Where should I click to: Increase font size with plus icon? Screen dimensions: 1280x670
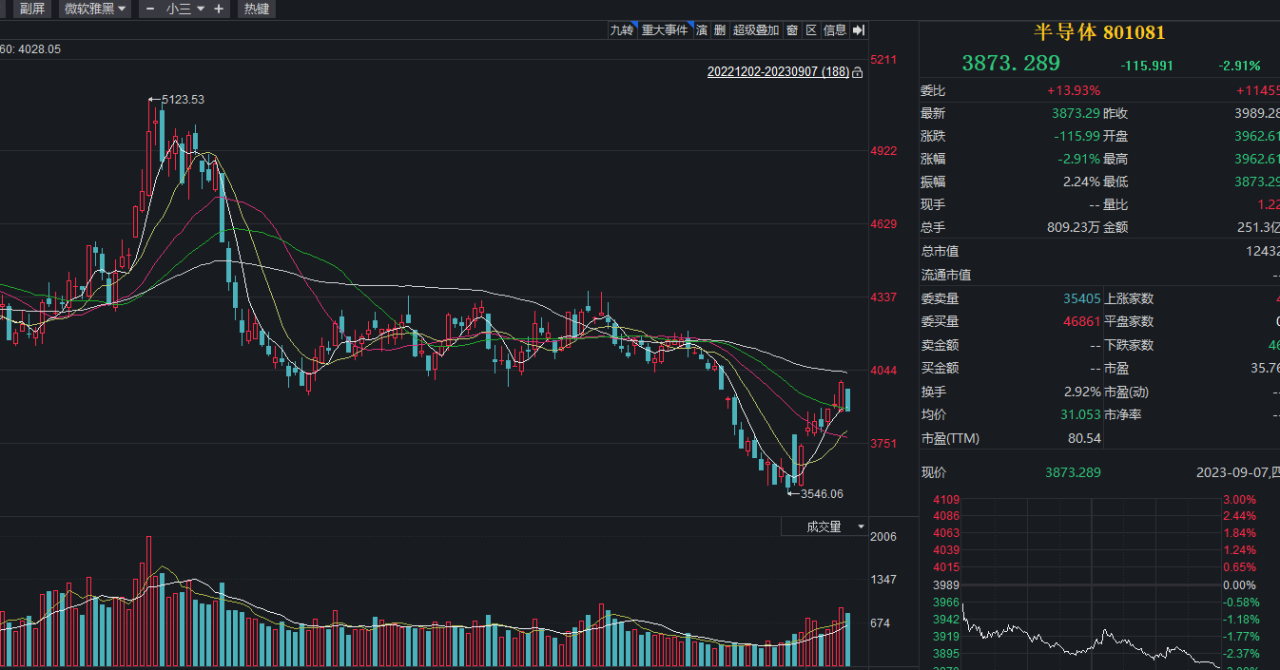point(218,9)
